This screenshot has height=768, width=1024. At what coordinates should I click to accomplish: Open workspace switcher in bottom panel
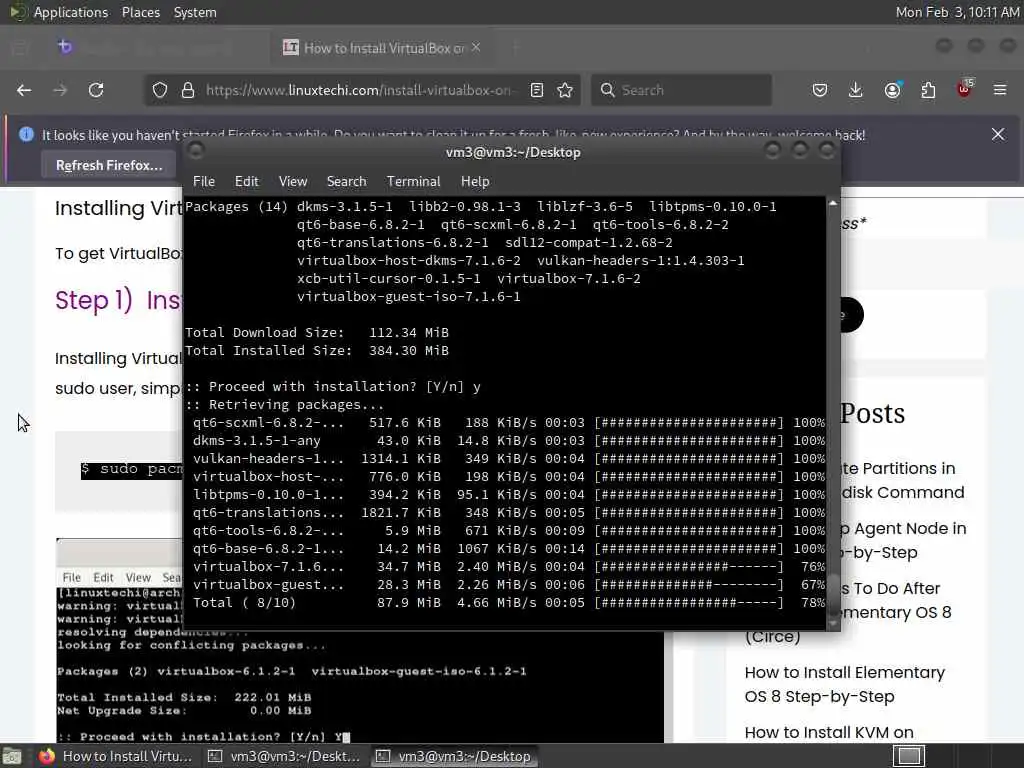(909, 756)
